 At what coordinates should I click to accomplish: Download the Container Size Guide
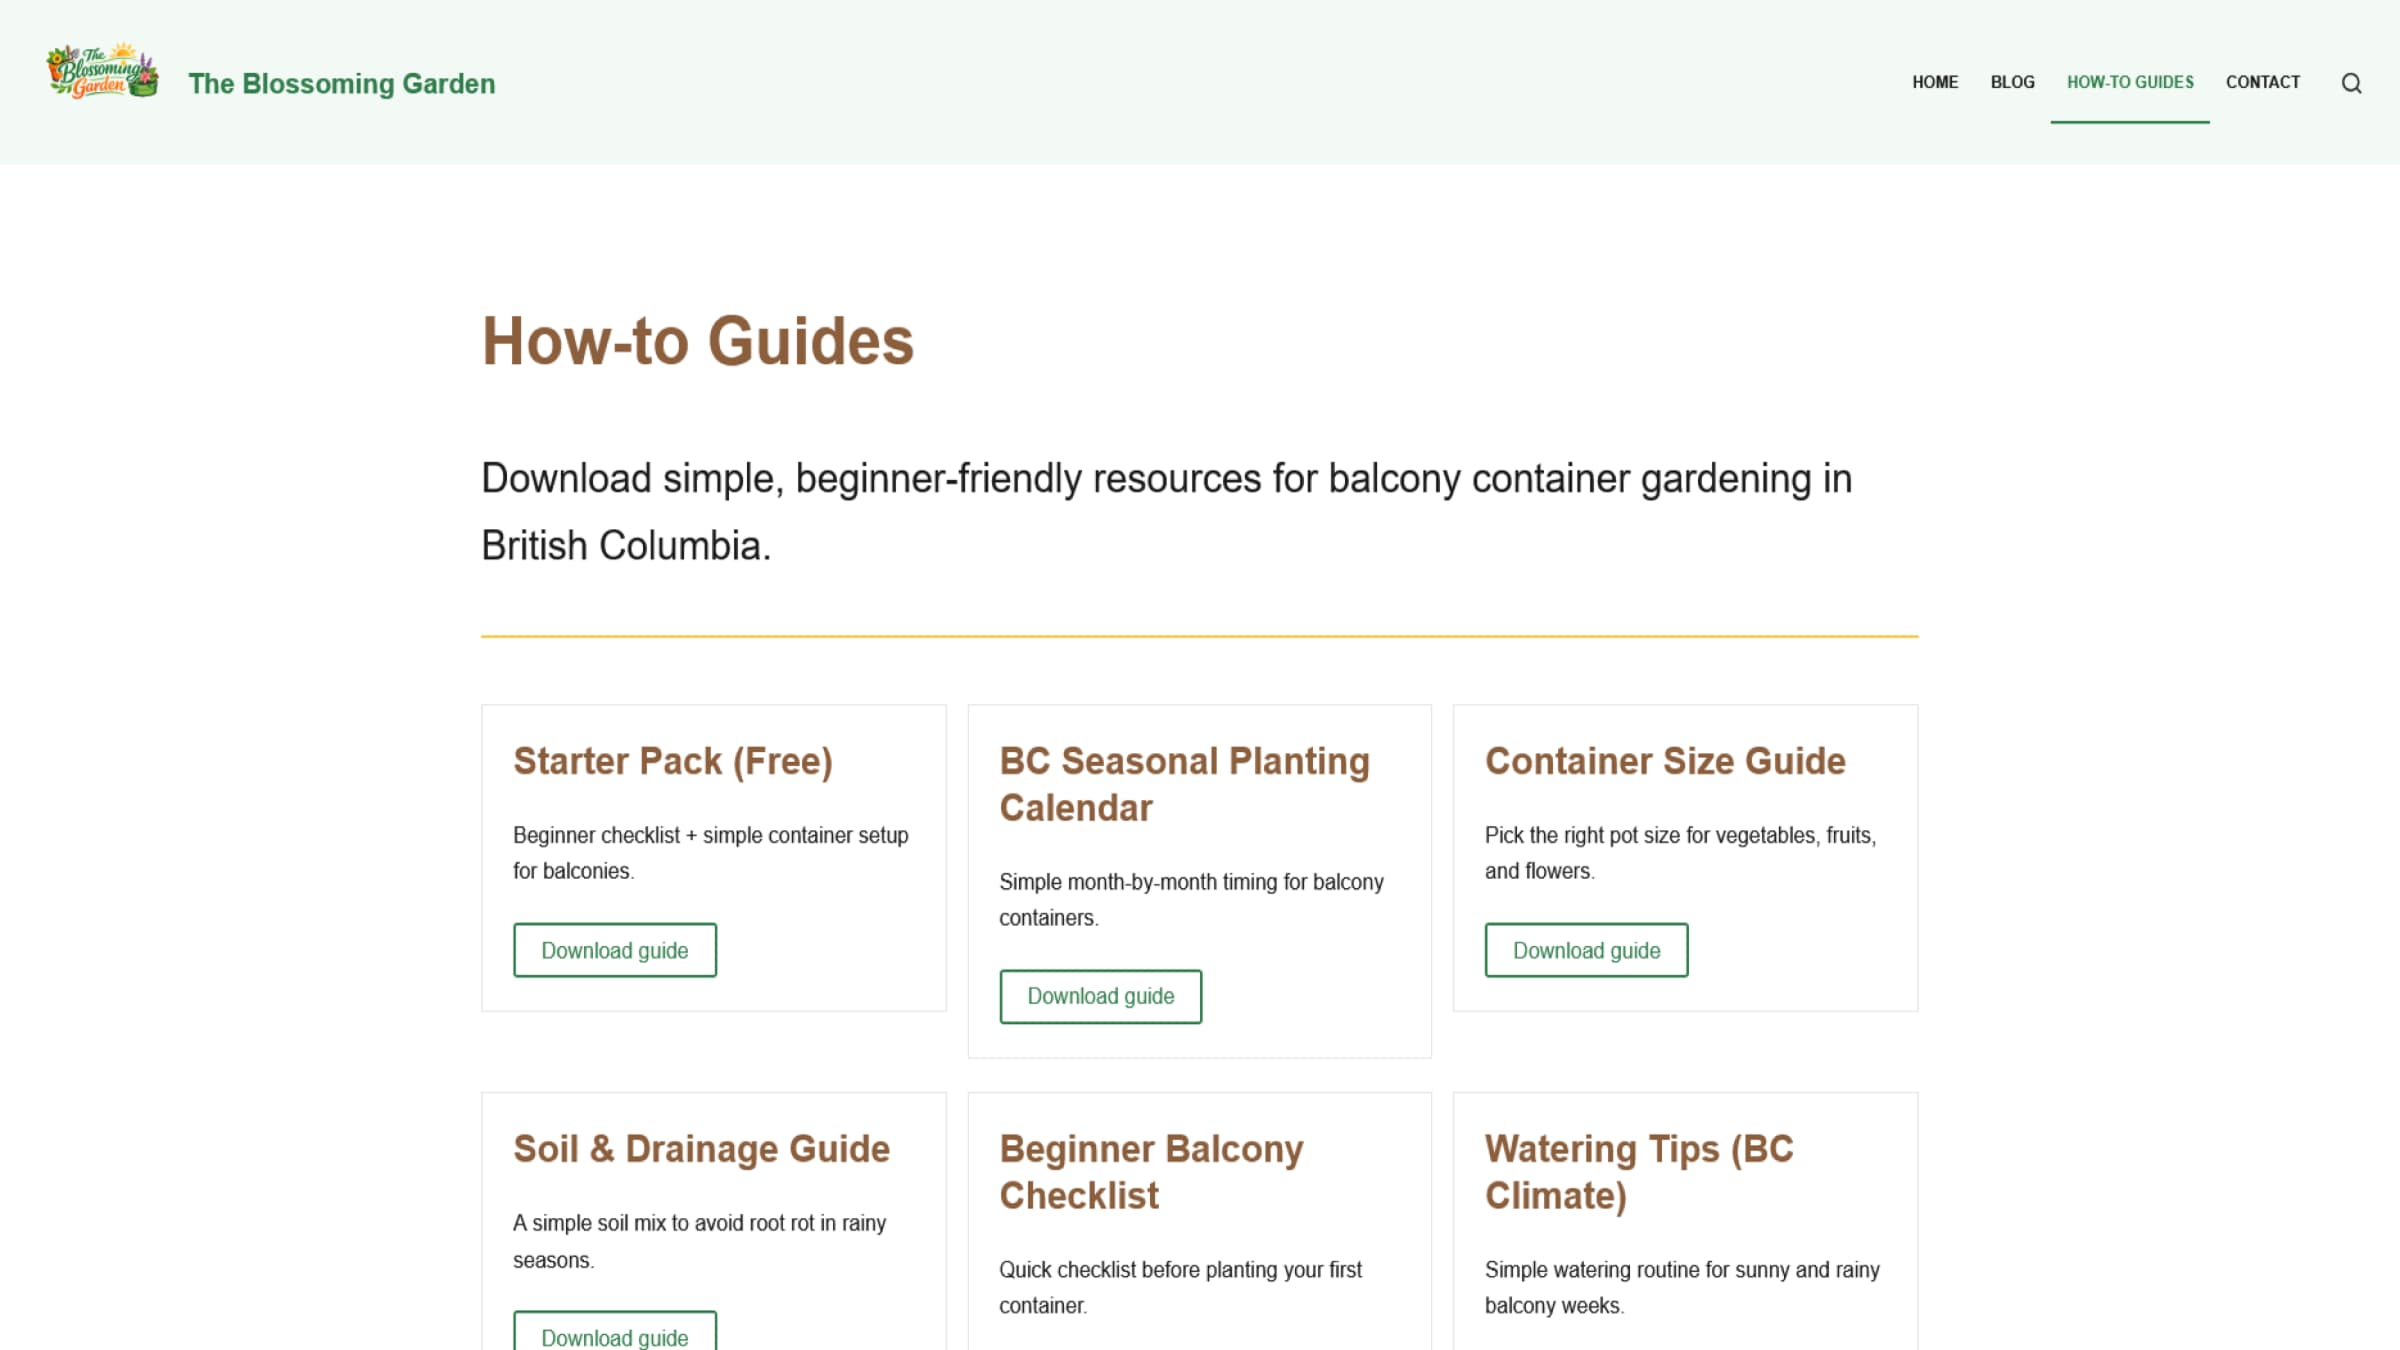click(x=1586, y=950)
